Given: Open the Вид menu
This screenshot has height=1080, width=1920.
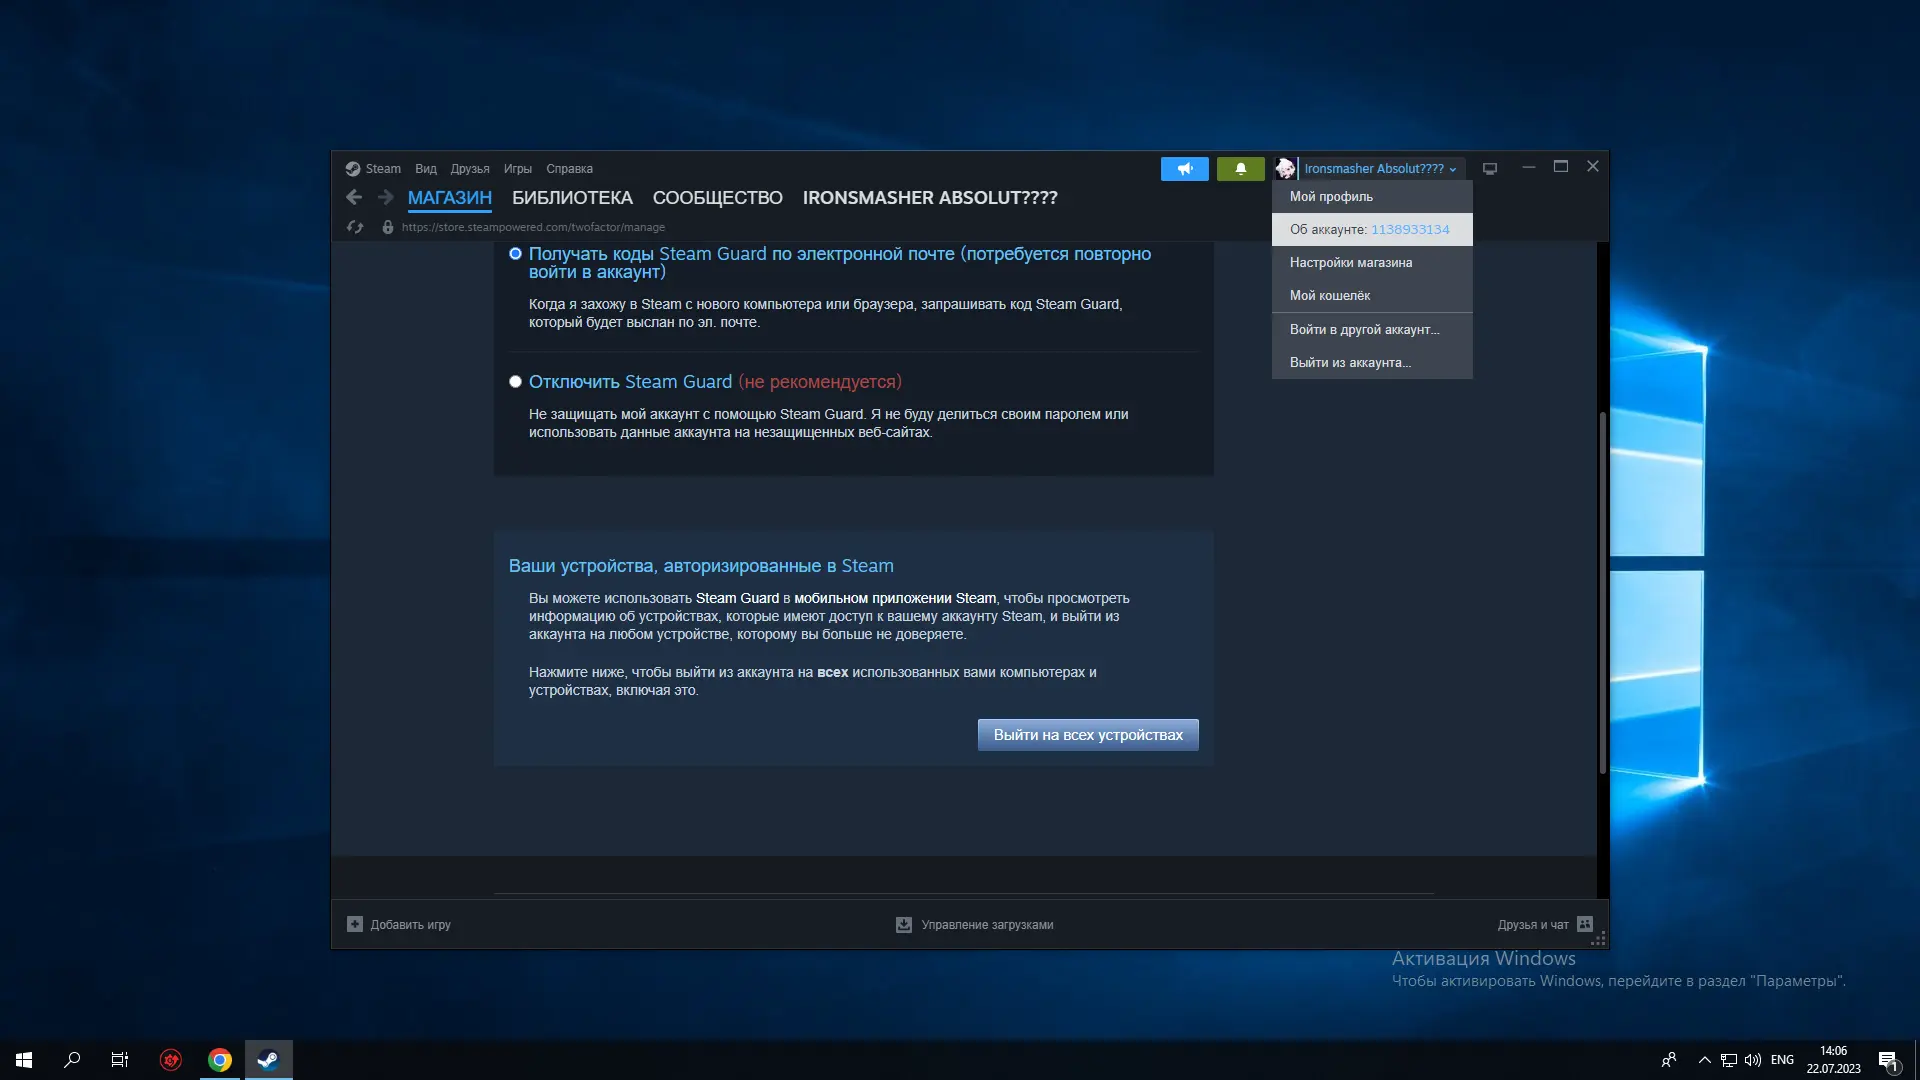Looking at the screenshot, I should [426, 169].
